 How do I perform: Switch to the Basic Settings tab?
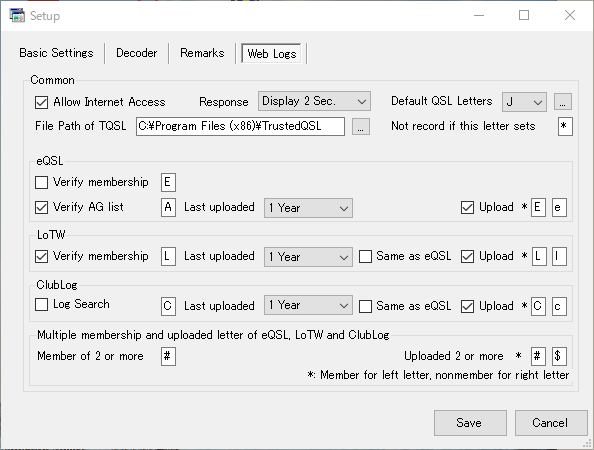click(56, 53)
